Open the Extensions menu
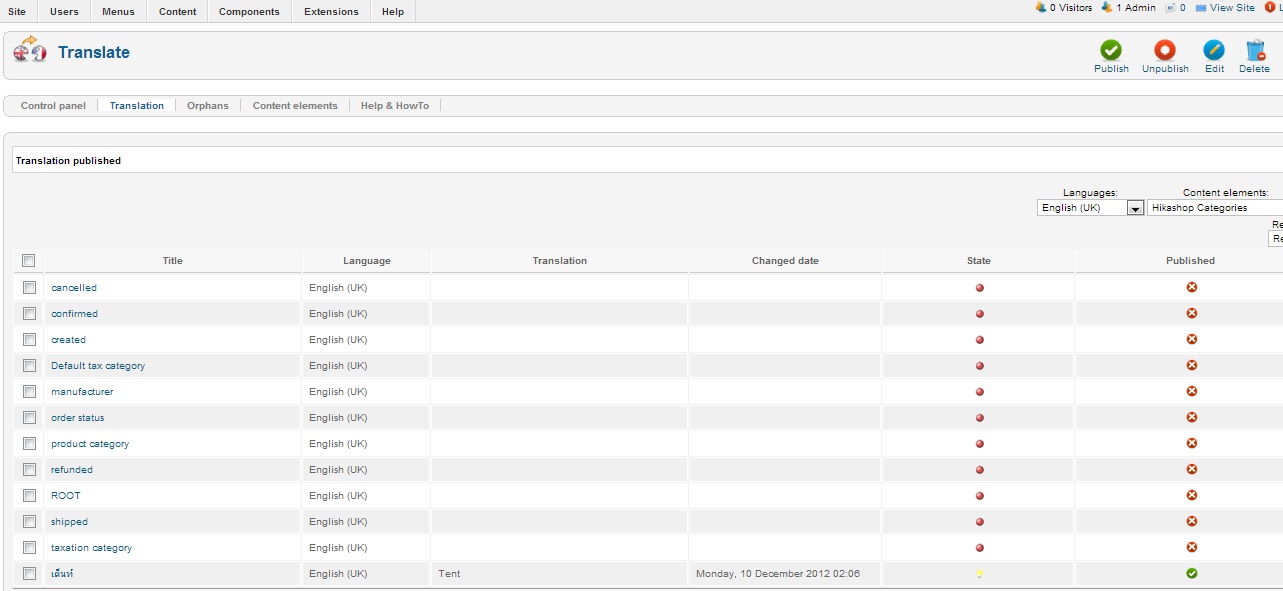The image size is (1283, 591). click(x=331, y=11)
